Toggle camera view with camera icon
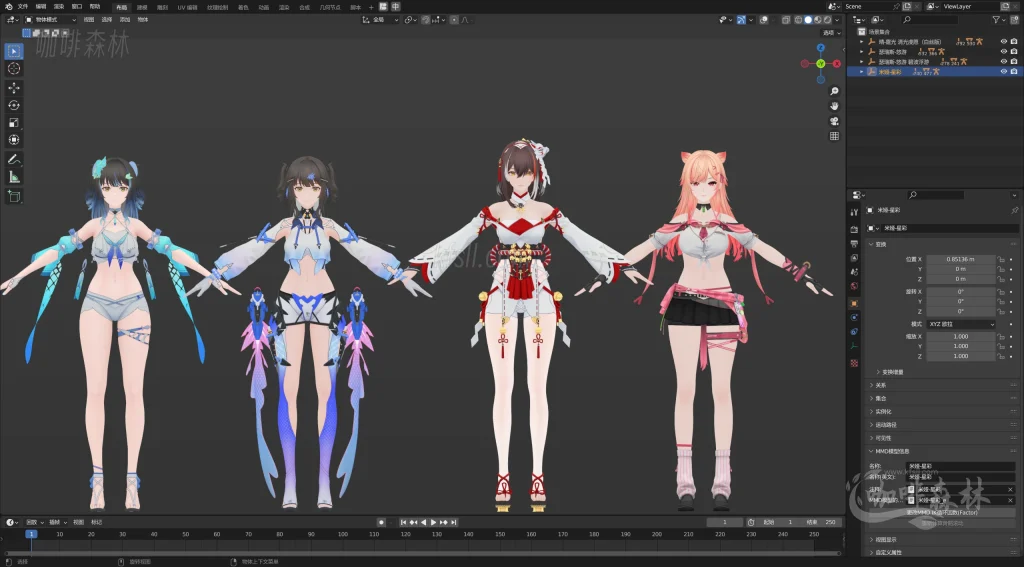 click(x=834, y=122)
